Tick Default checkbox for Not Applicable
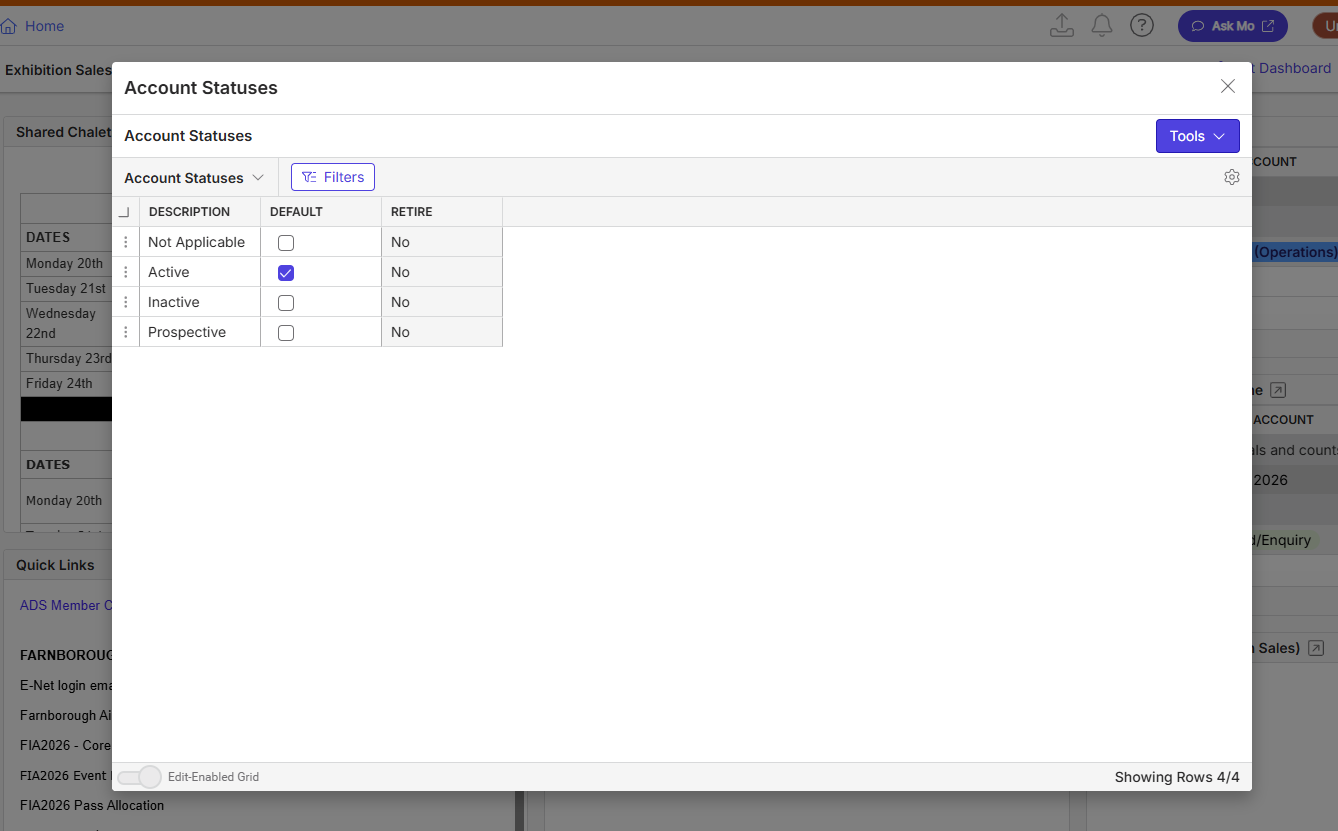The width and height of the screenshot is (1338, 831). [x=286, y=242]
